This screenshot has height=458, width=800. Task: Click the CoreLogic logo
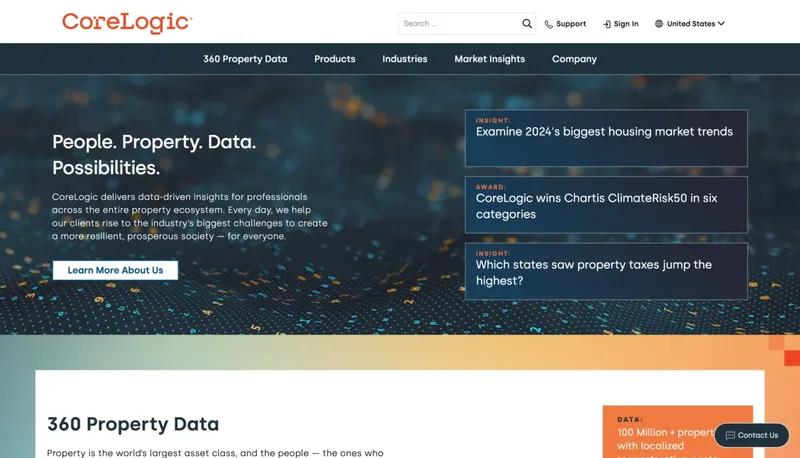pyautogui.click(x=127, y=22)
